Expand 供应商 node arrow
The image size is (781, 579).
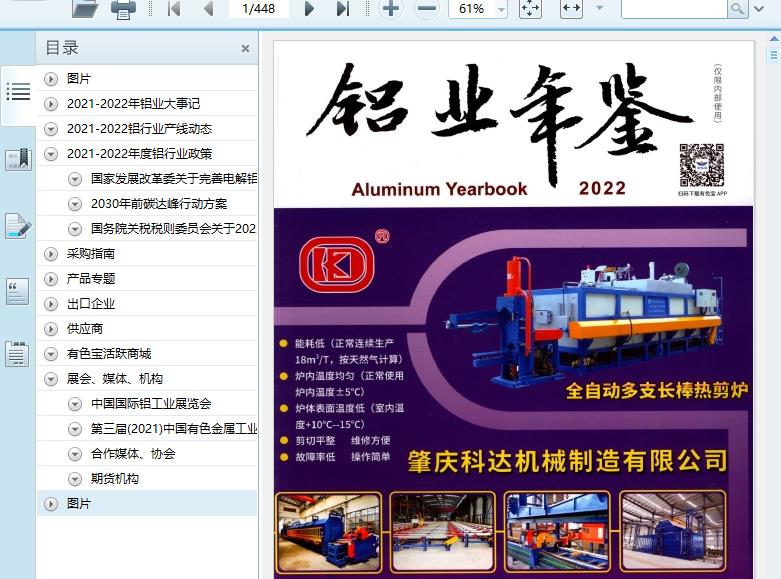[x=51, y=329]
